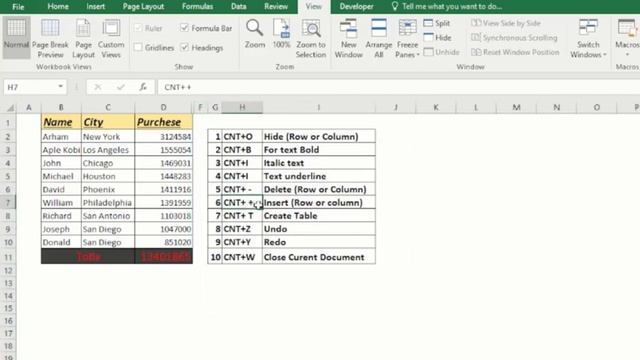Click the Hide (Row or Column) cell
Viewport: 640px width, 360px height.
tap(319, 137)
